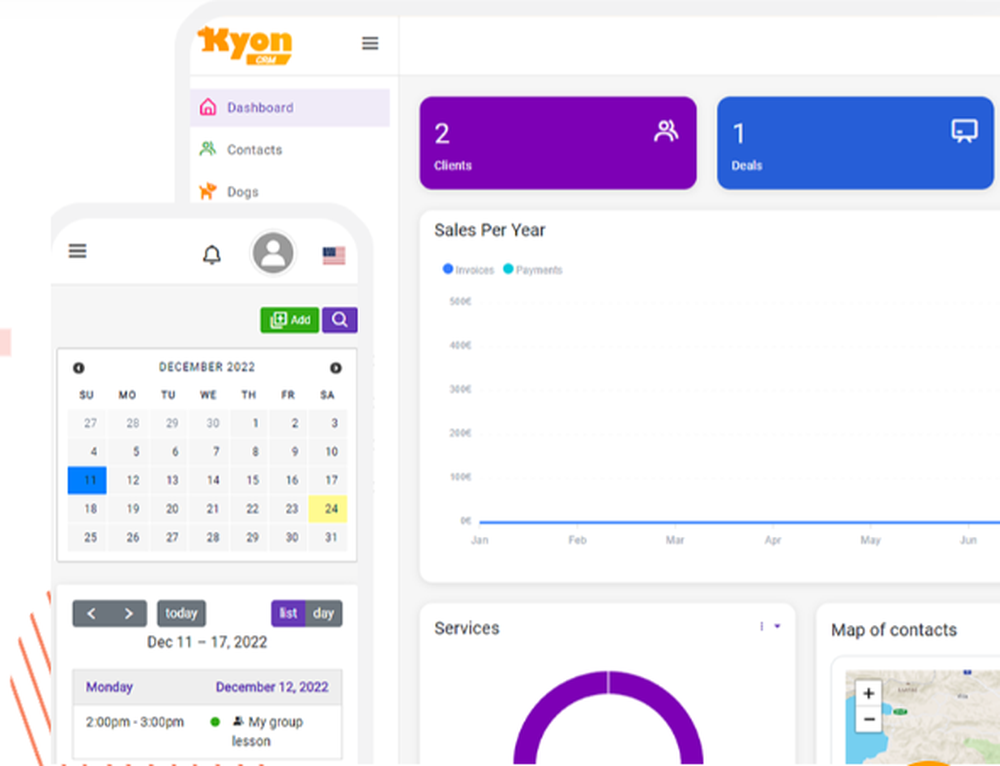The image size is (1000, 766).
Task: Select December 7 in the calendar
Action: [x=209, y=452]
